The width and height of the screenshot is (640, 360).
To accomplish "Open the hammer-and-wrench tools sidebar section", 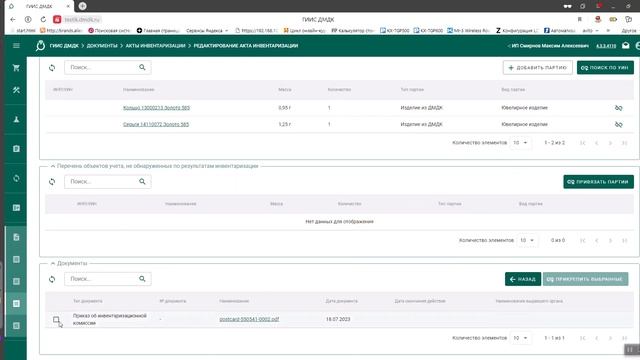I will [x=16, y=90].
